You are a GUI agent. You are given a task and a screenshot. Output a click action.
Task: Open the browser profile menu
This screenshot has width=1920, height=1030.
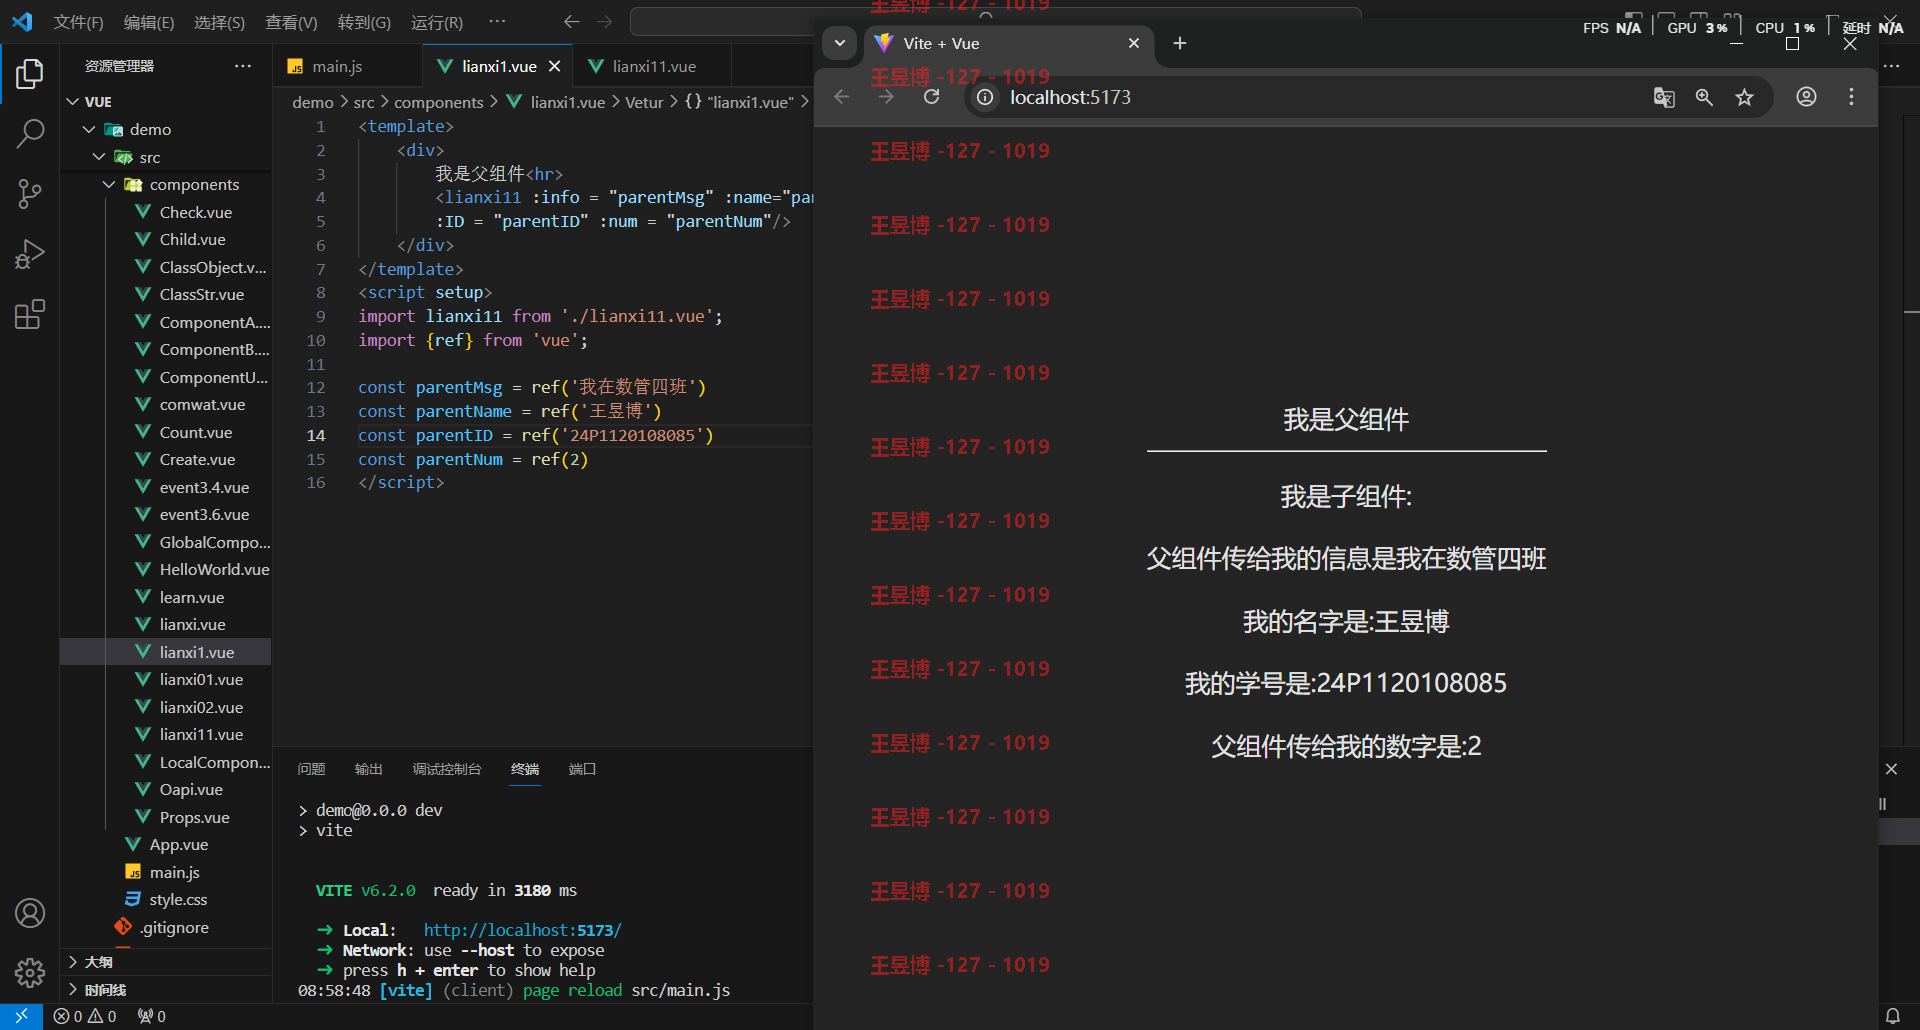point(1806,97)
